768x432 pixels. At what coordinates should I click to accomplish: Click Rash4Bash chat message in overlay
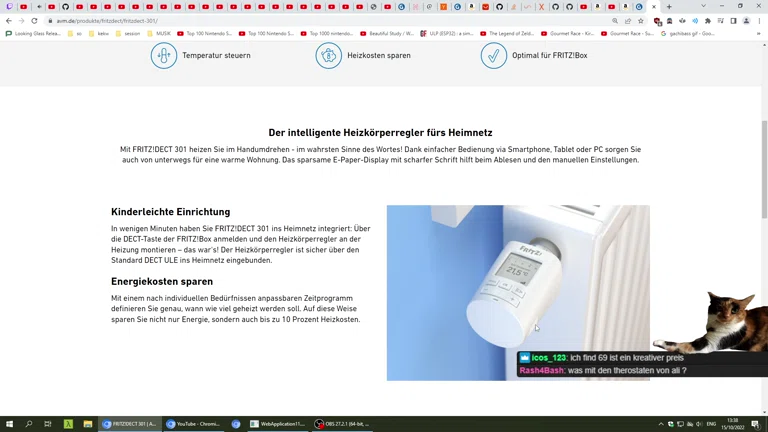(x=603, y=371)
